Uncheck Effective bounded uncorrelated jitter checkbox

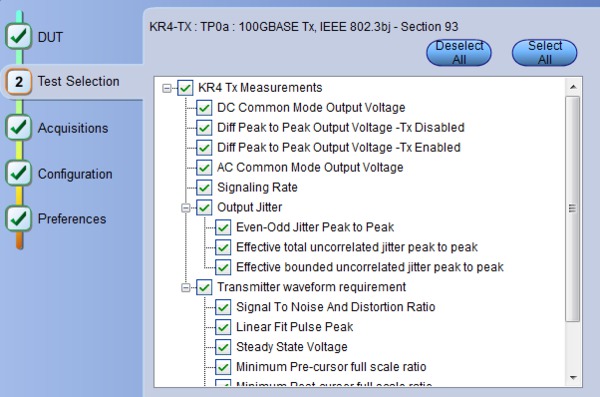click(223, 267)
